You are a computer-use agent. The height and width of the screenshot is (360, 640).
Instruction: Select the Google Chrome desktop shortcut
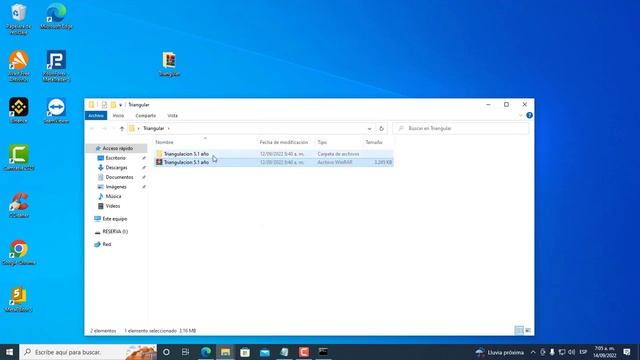tap(18, 252)
